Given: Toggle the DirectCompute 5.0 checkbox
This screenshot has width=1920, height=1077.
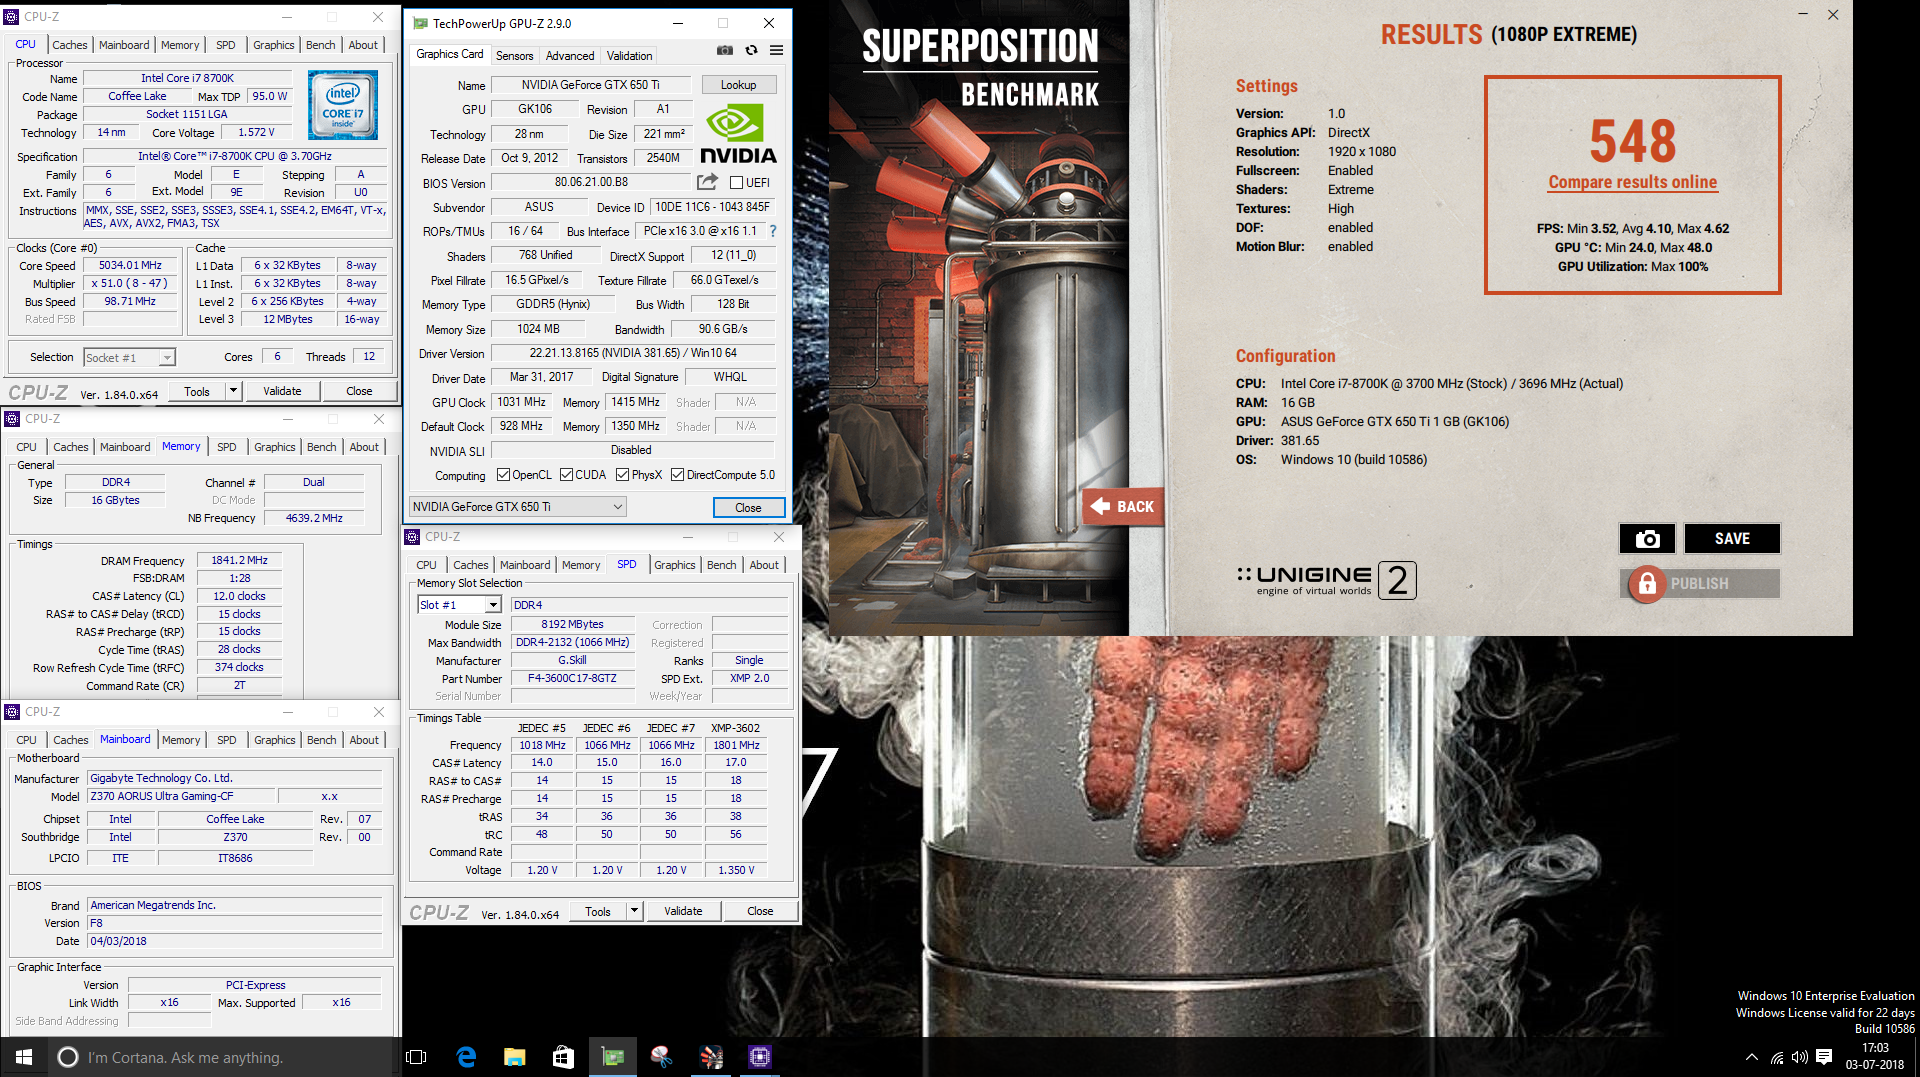Looking at the screenshot, I should [677, 475].
